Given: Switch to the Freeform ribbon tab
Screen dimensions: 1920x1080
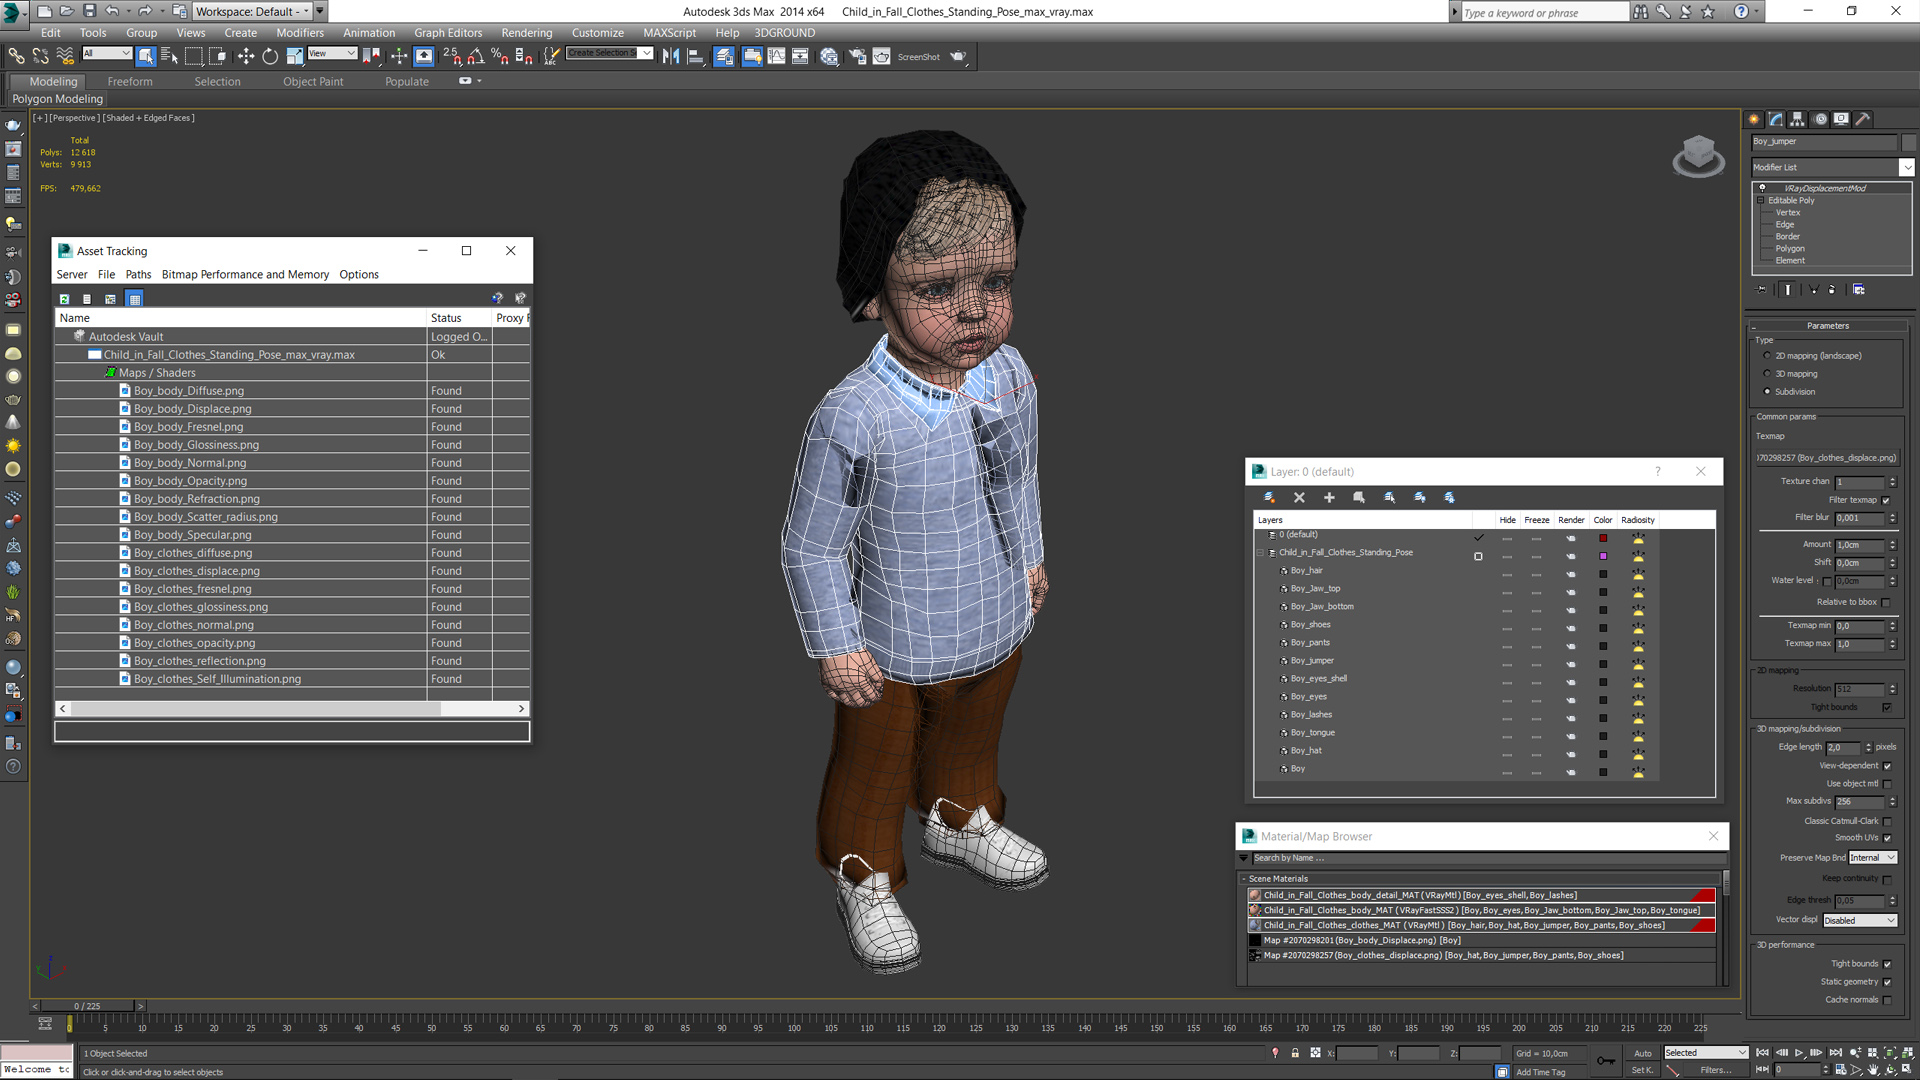Looking at the screenshot, I should coord(130,82).
